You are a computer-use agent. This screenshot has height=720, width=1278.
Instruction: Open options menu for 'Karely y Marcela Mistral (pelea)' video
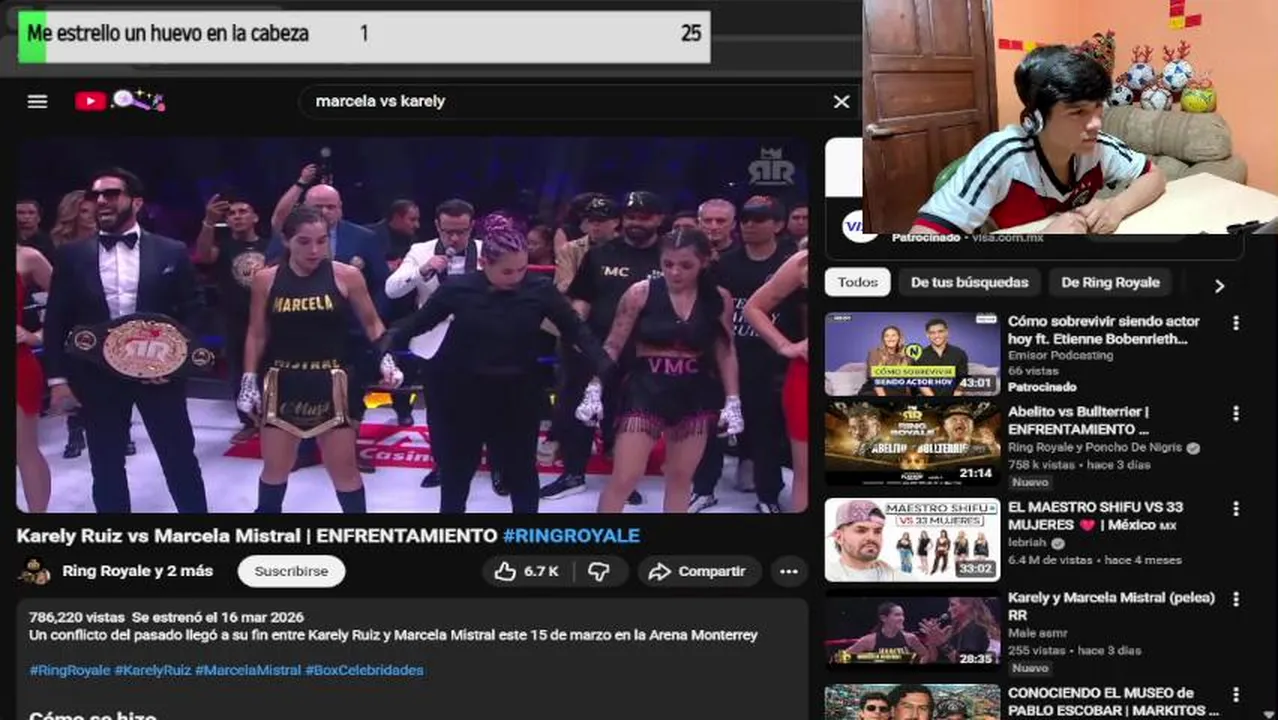(x=1236, y=599)
